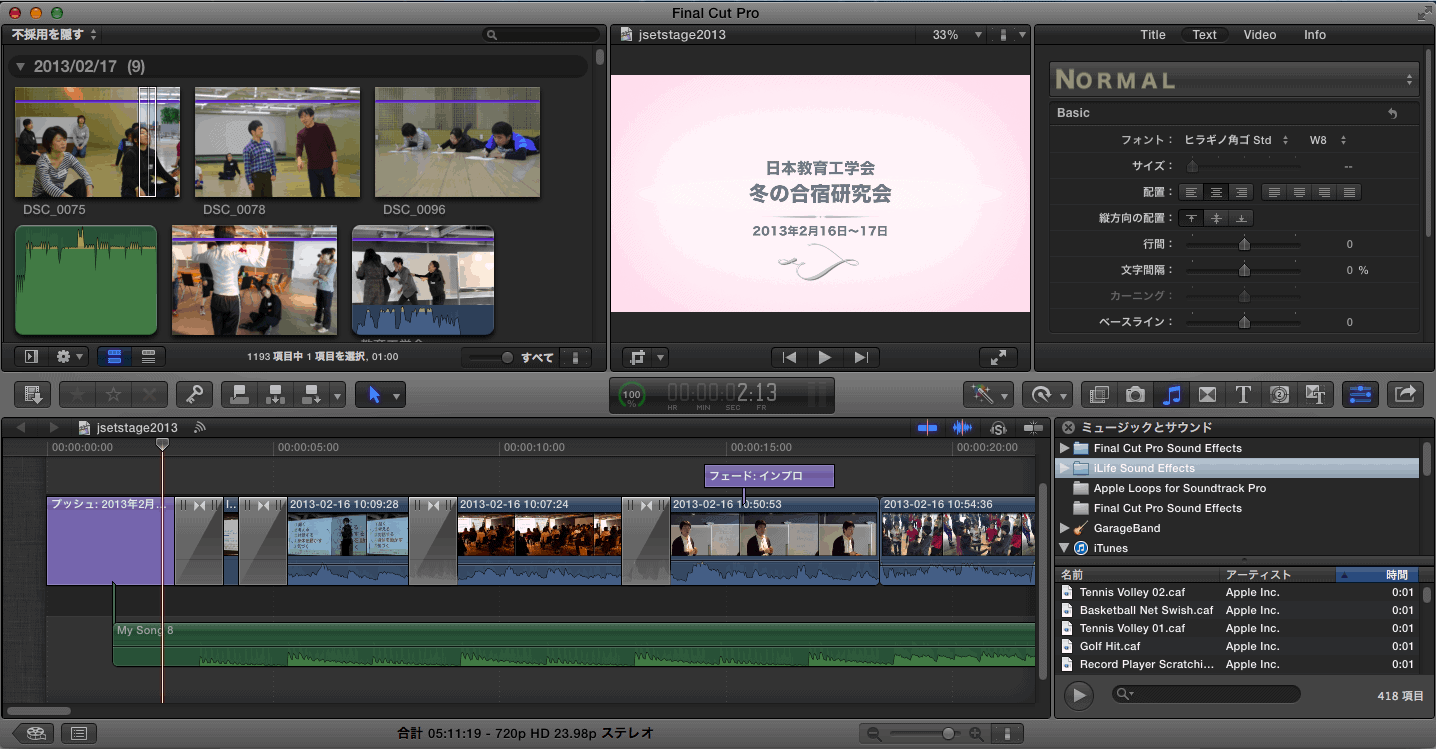The height and width of the screenshot is (749, 1436).
Task: Show the Titles browser T icon
Action: pos(1243,394)
